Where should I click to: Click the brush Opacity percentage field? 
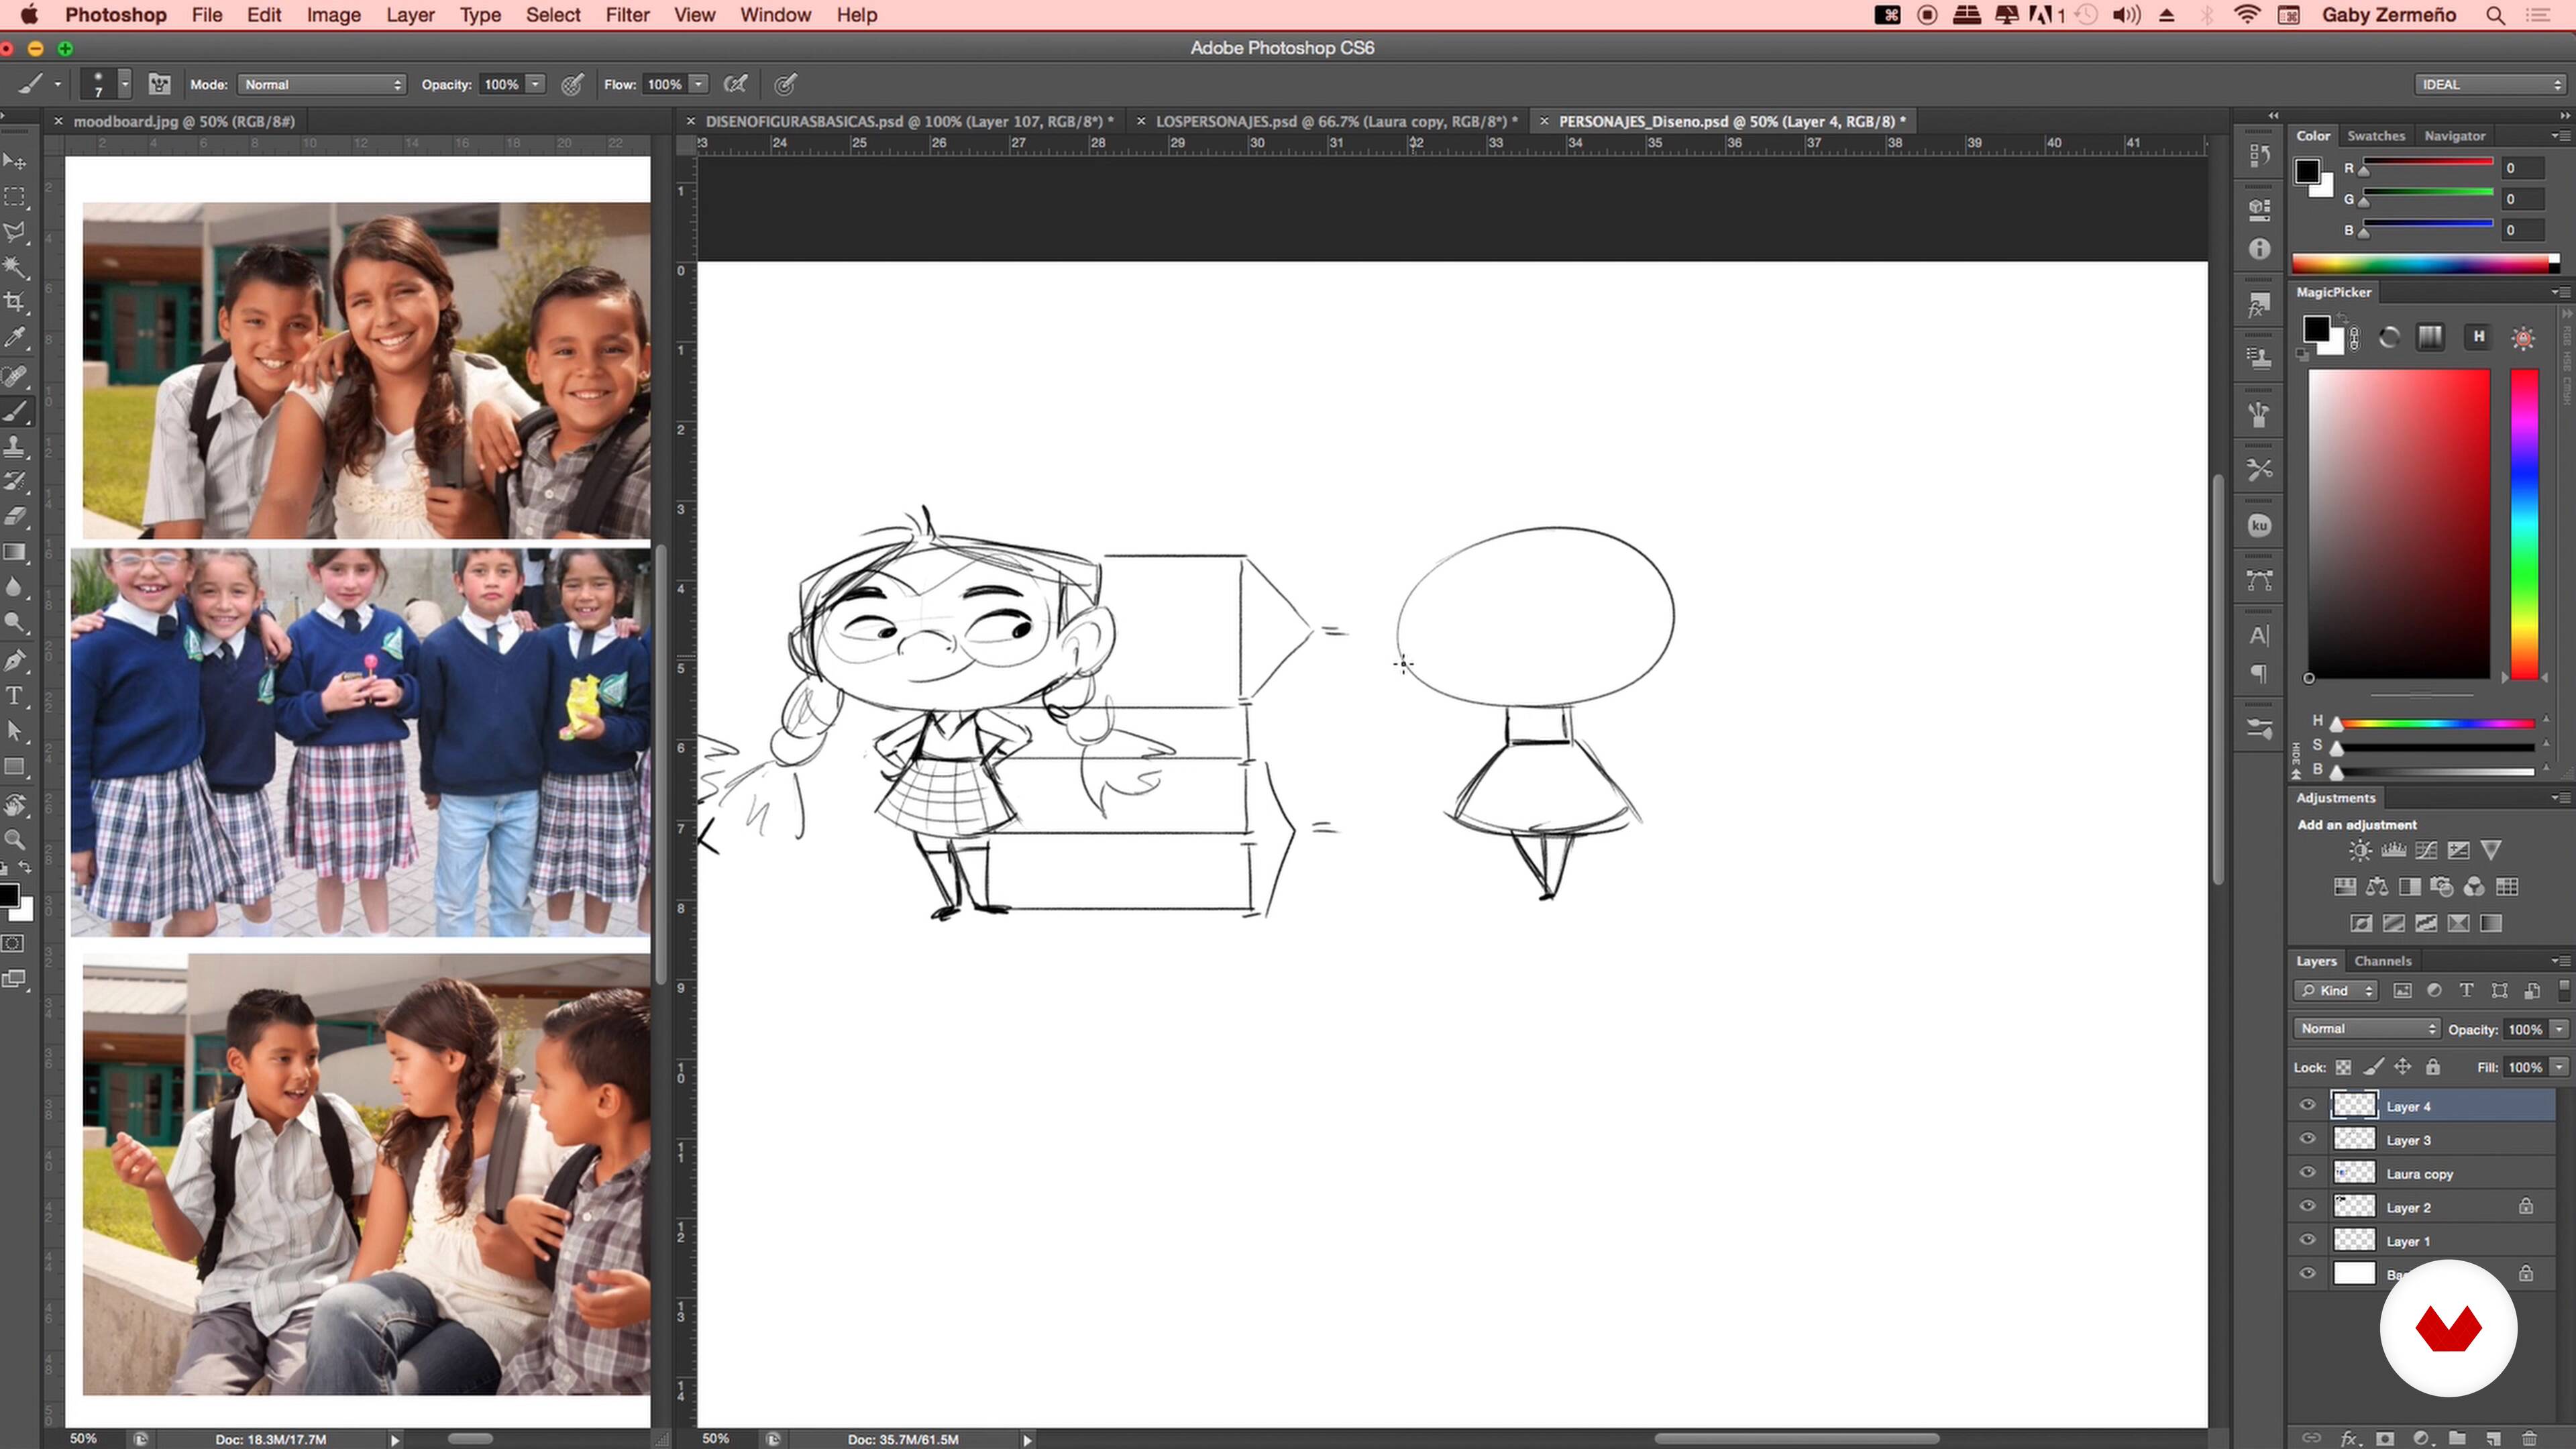tap(501, 85)
